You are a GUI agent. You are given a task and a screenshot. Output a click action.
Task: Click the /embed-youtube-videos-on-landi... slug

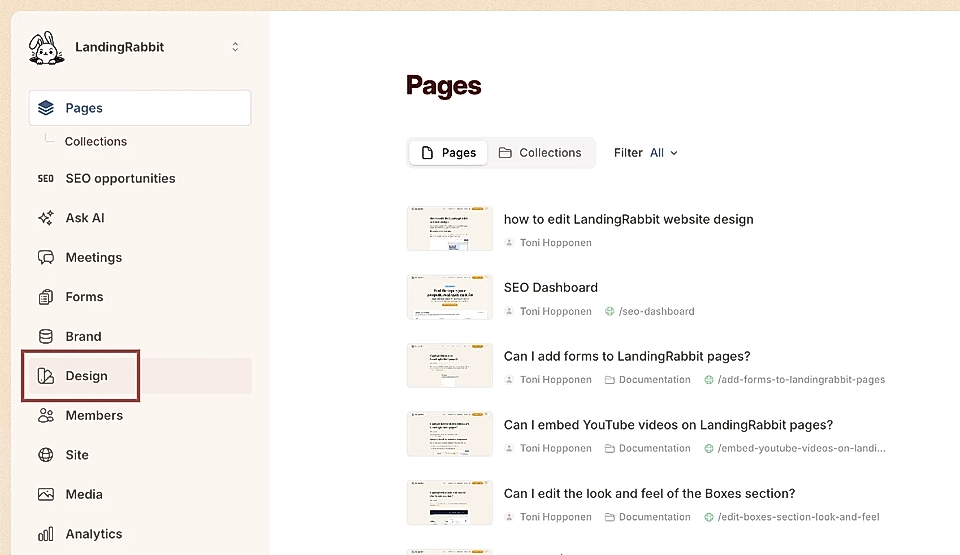pyautogui.click(x=801, y=448)
